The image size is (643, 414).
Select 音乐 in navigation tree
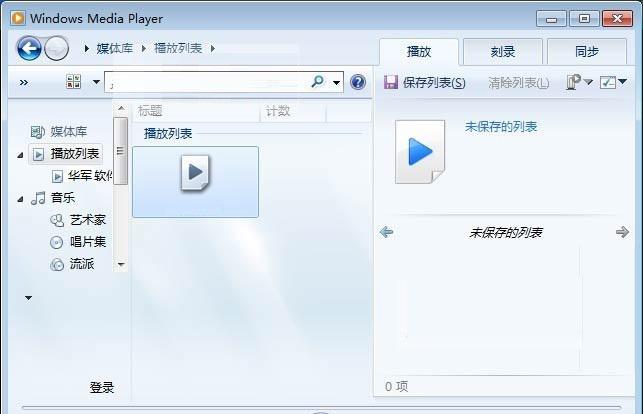[x=62, y=198]
